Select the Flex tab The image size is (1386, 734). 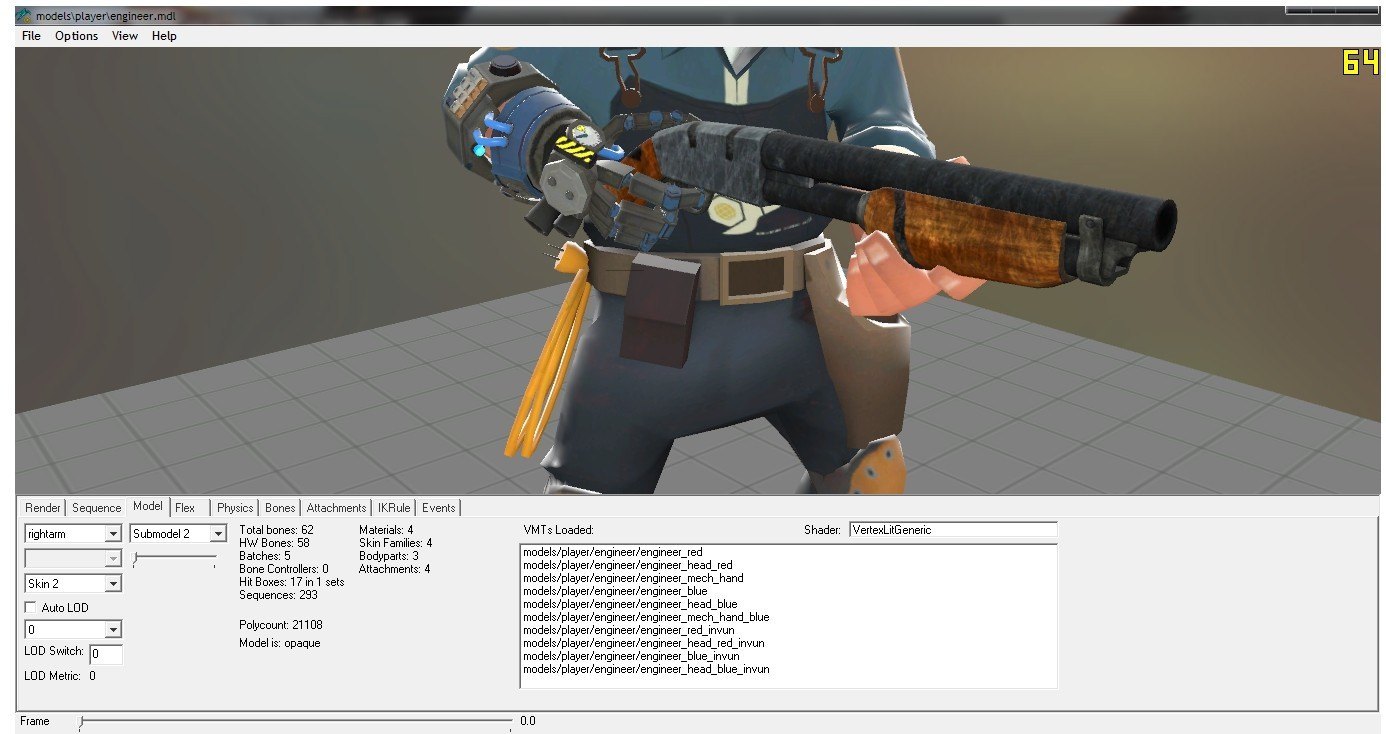[185, 508]
